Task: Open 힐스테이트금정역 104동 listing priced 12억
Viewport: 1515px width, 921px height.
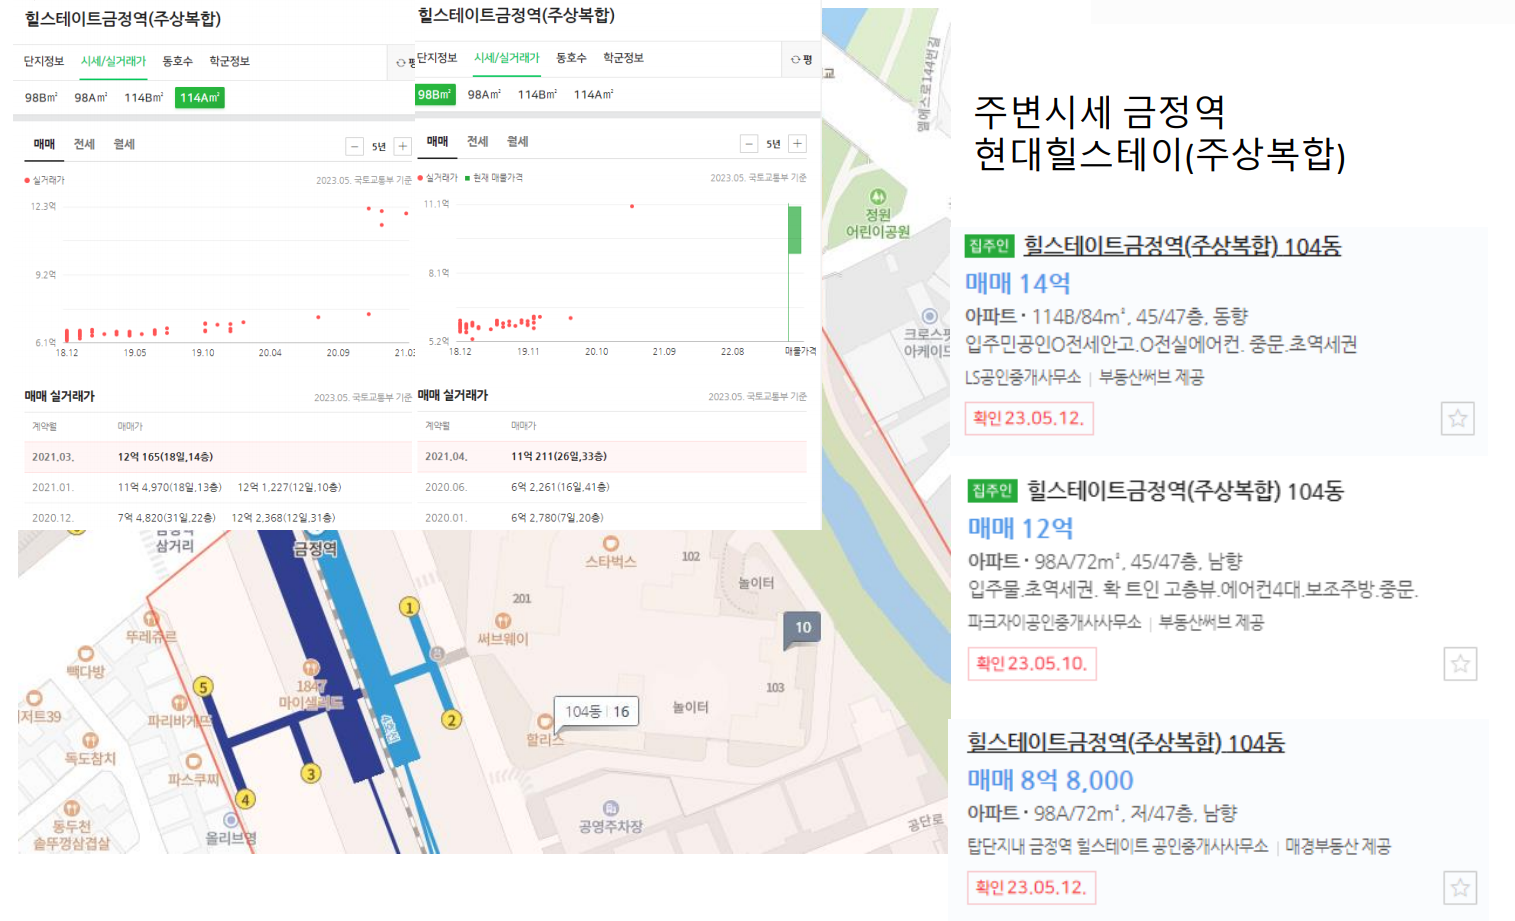Action: (x=1185, y=490)
